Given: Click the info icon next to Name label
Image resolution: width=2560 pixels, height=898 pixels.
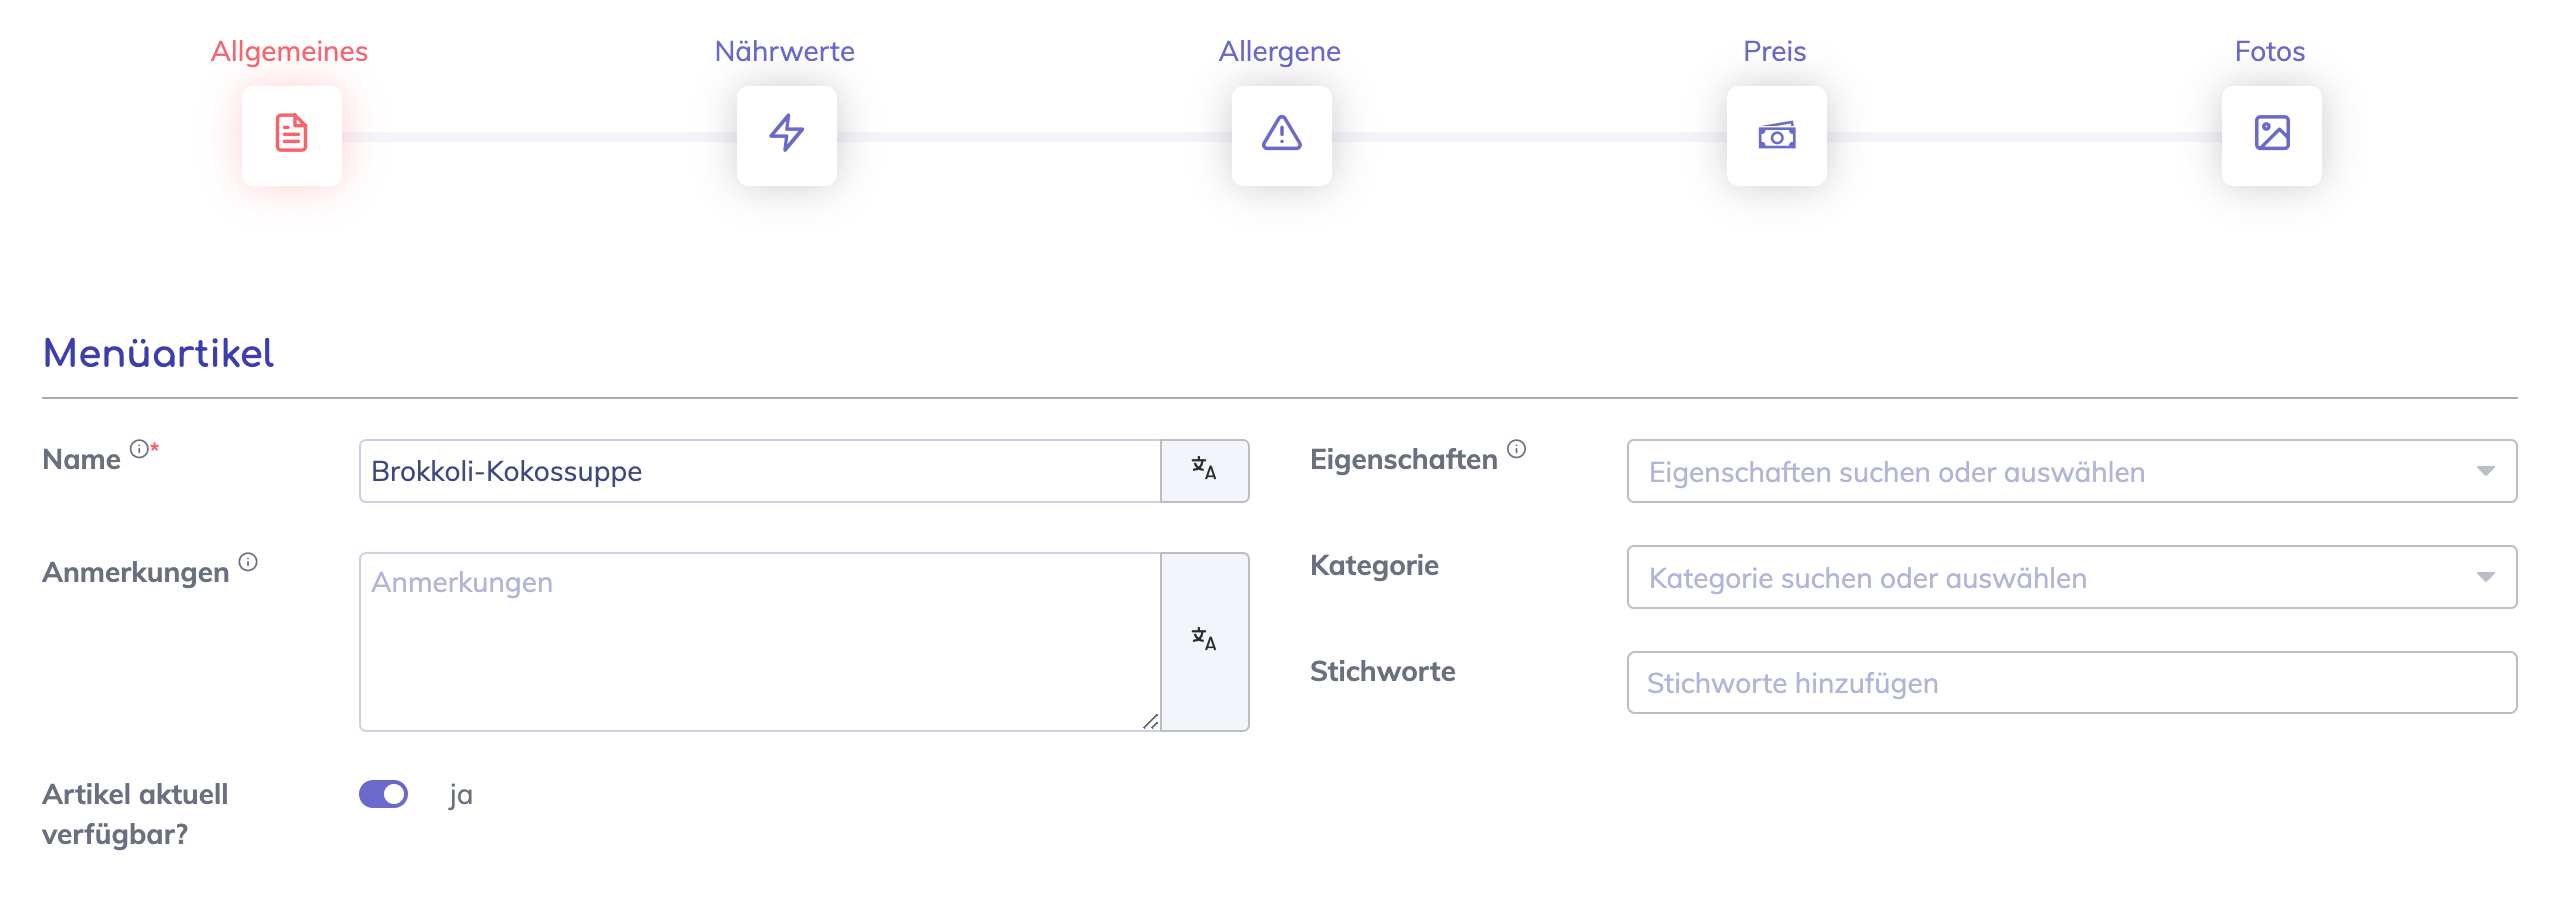Looking at the screenshot, I should 139,449.
